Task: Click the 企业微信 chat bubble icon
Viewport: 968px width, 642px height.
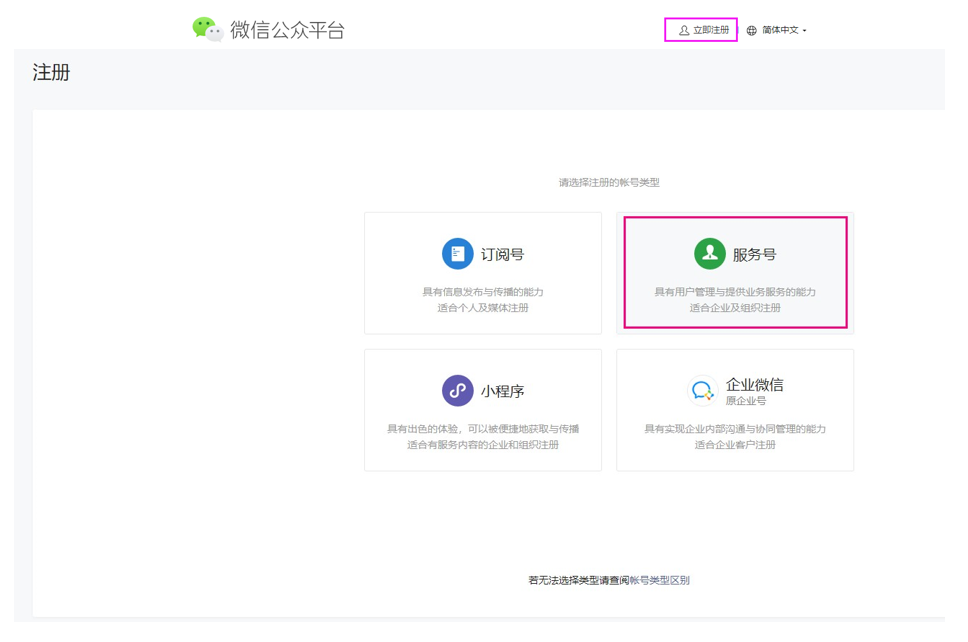Action: (703, 391)
